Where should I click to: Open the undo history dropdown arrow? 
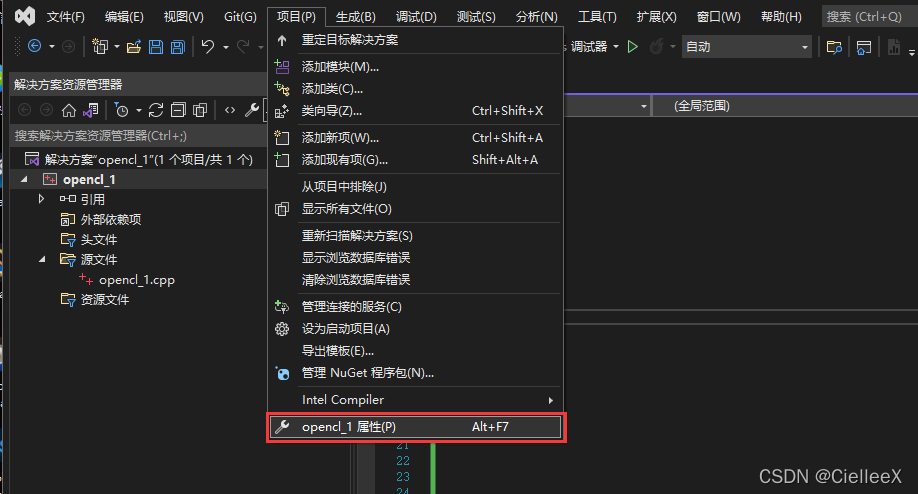pos(225,47)
